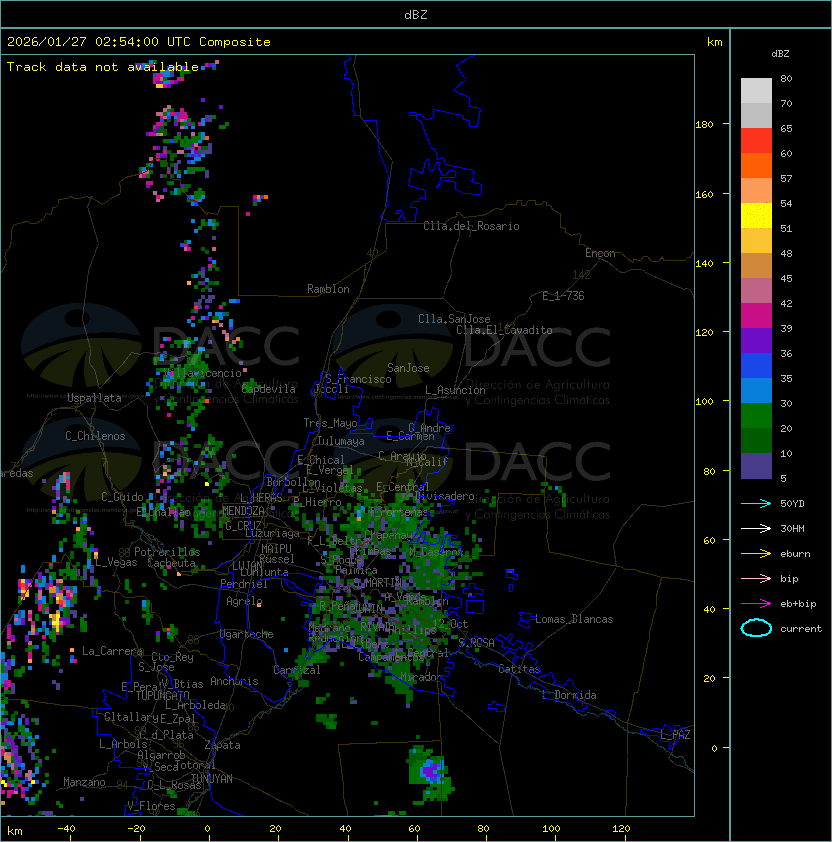Select the Uspallata label on the map
The image size is (832, 842).
click(x=94, y=398)
